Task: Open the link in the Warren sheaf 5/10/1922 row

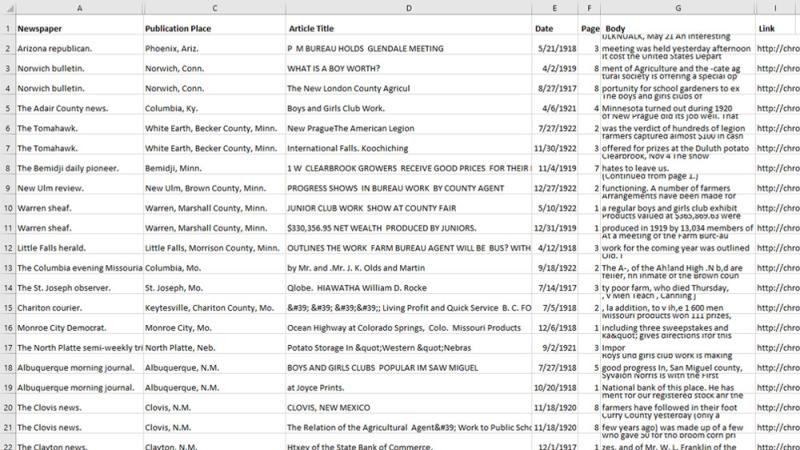Action: click(778, 208)
